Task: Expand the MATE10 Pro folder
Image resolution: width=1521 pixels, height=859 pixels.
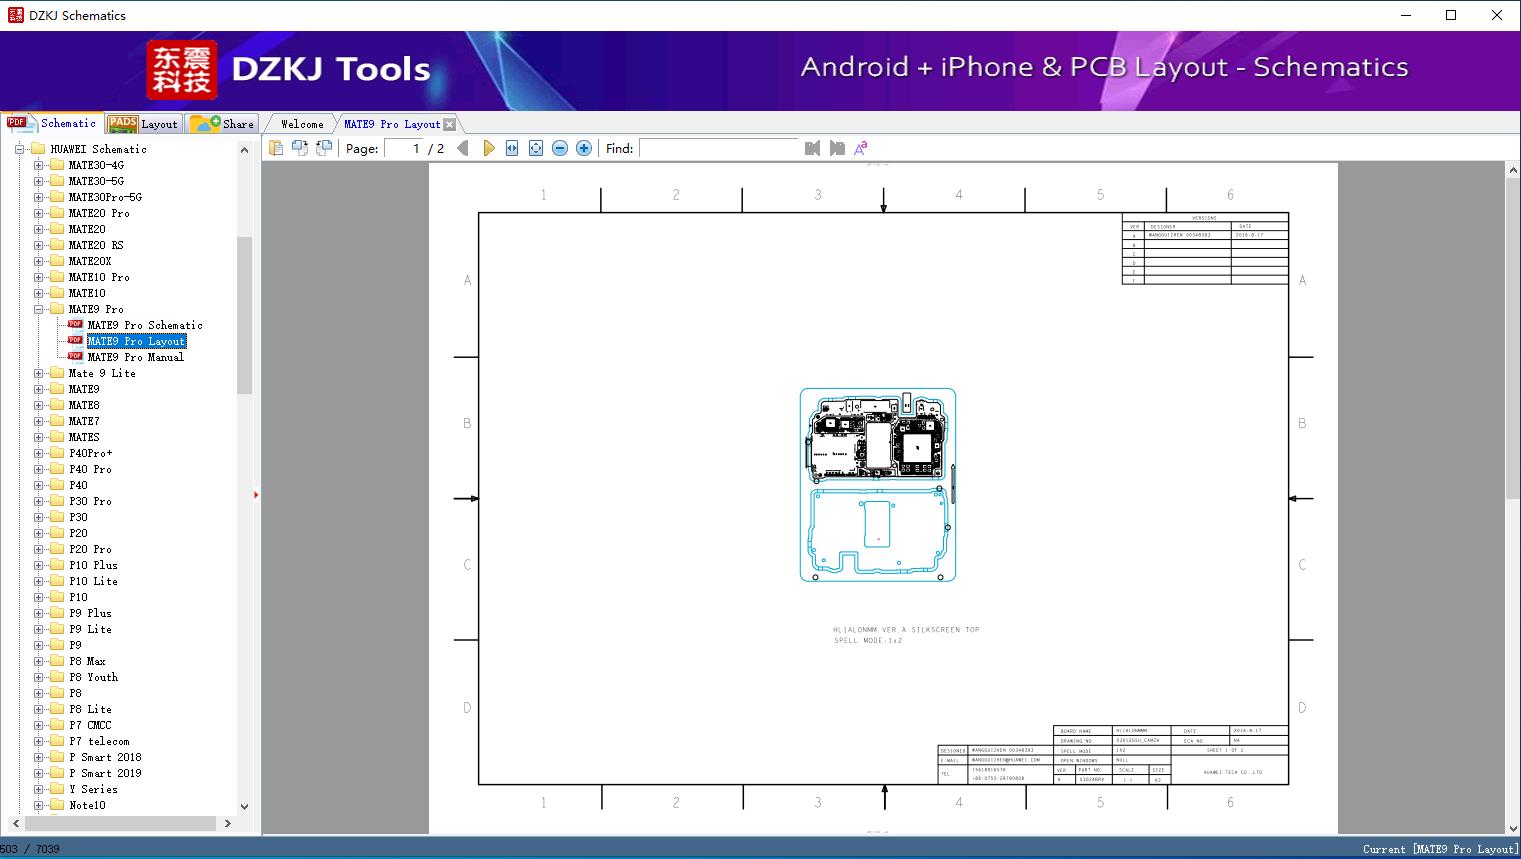Action: (38, 277)
